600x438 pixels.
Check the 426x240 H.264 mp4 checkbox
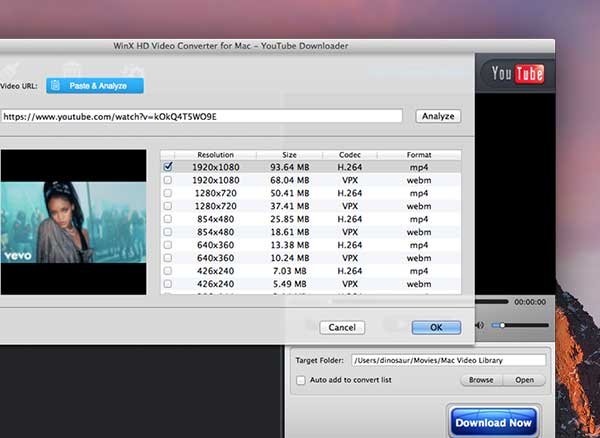coord(168,271)
